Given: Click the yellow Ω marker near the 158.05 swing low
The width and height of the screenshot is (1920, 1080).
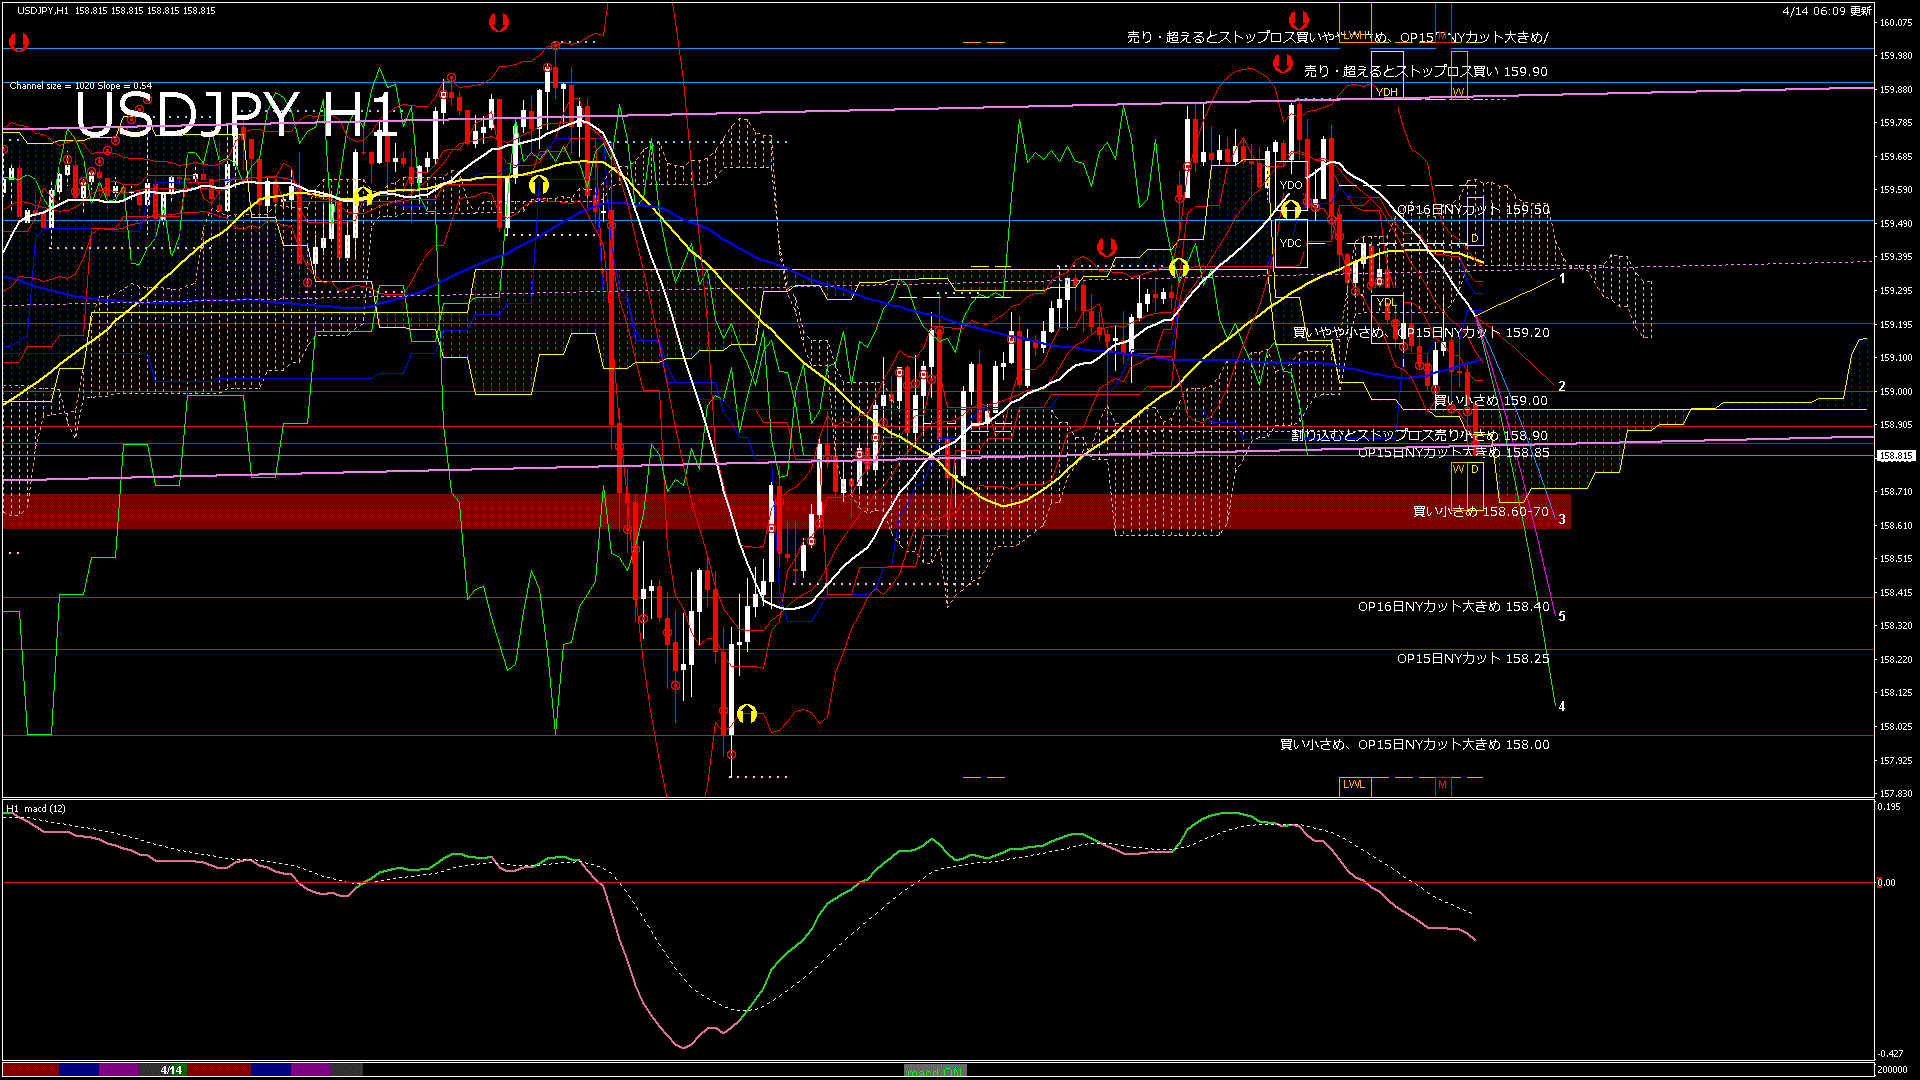Looking at the screenshot, I should point(747,712).
